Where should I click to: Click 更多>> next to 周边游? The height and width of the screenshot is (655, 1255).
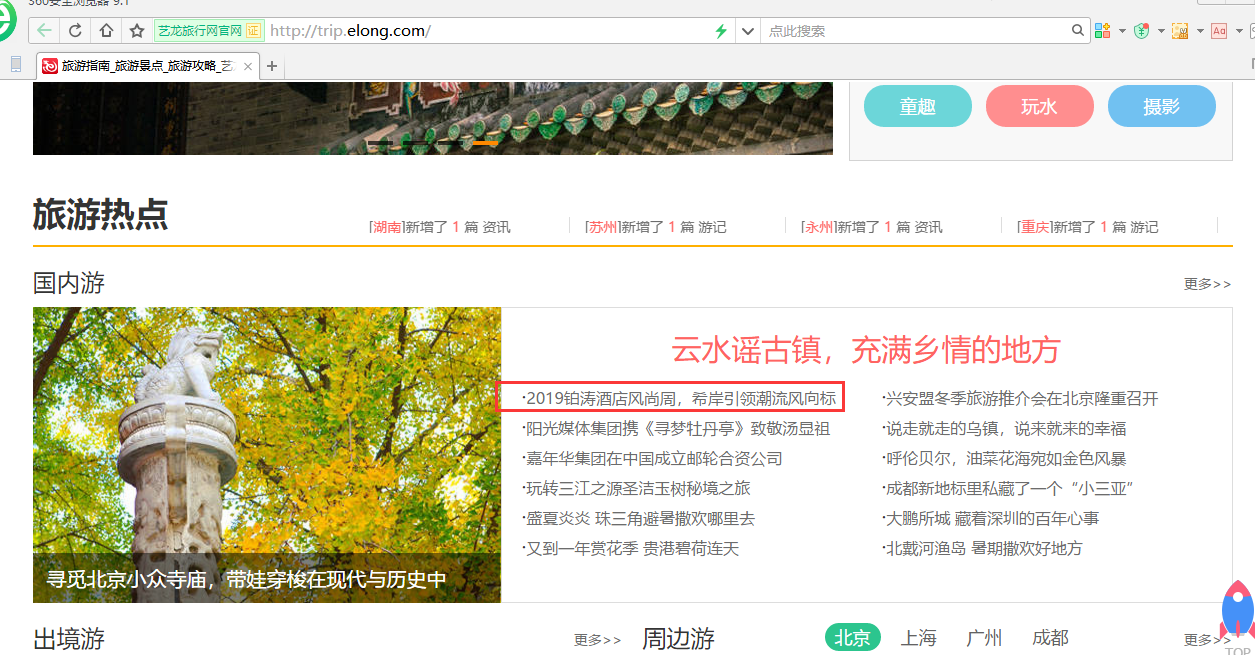[1208, 640]
